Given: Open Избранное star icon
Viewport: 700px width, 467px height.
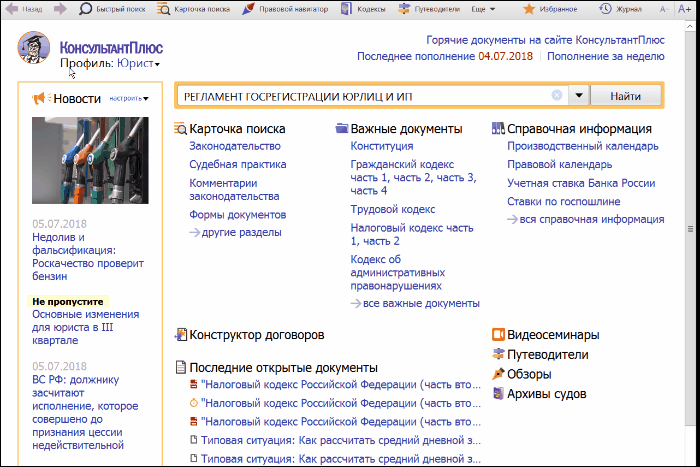Looking at the screenshot, I should click(529, 9).
